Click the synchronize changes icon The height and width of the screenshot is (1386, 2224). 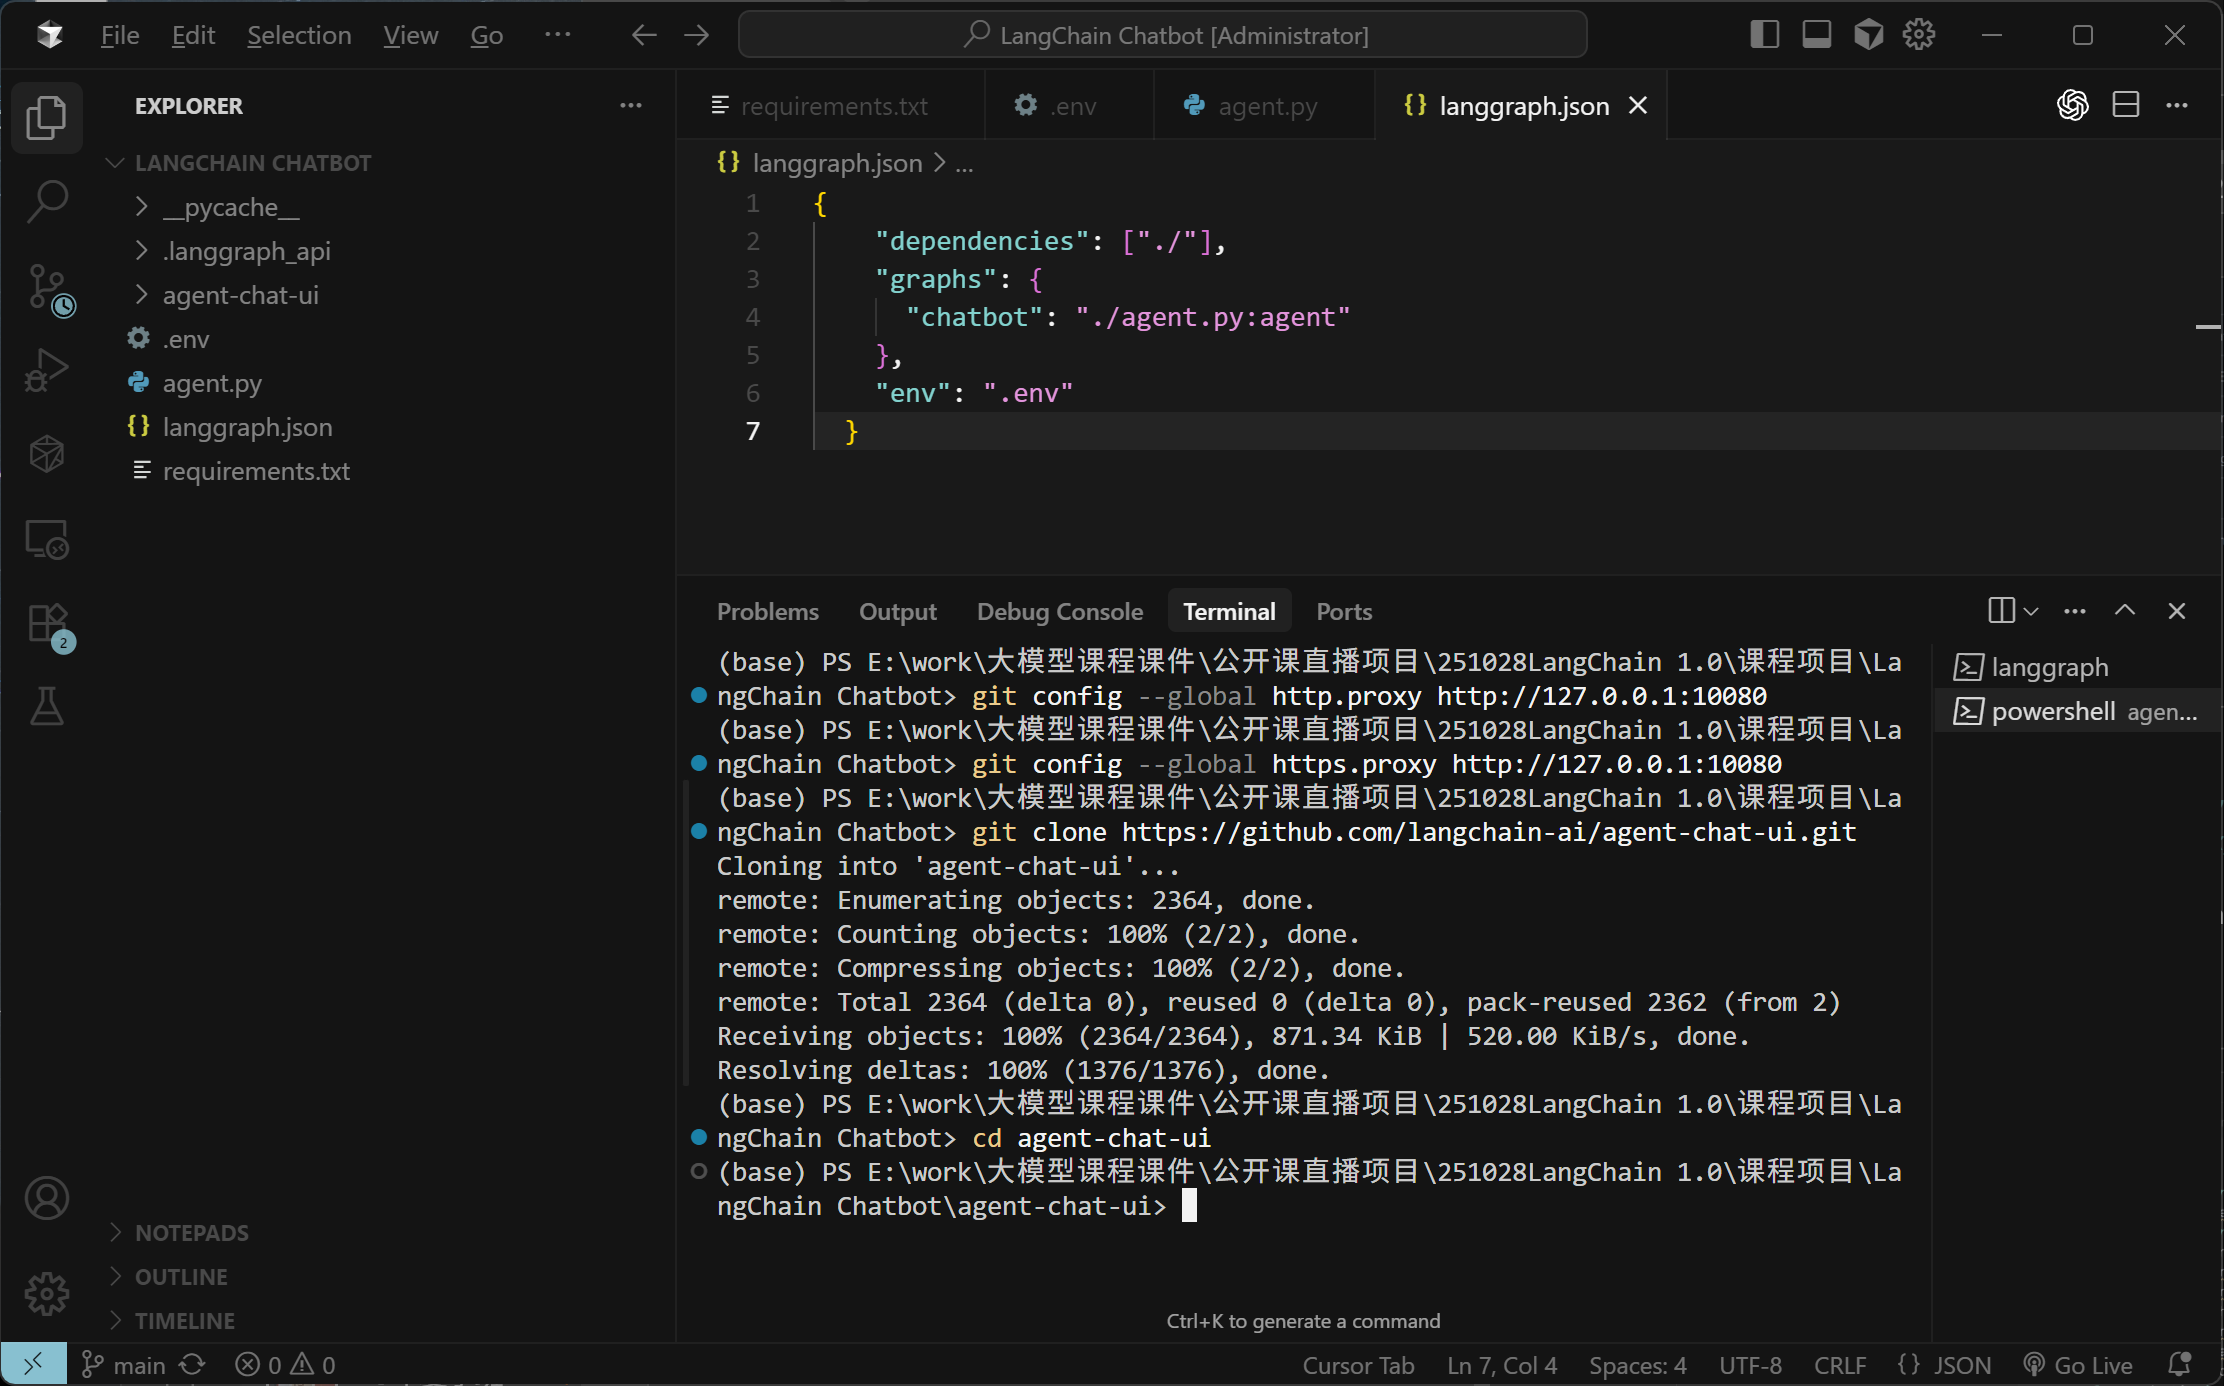(193, 1365)
